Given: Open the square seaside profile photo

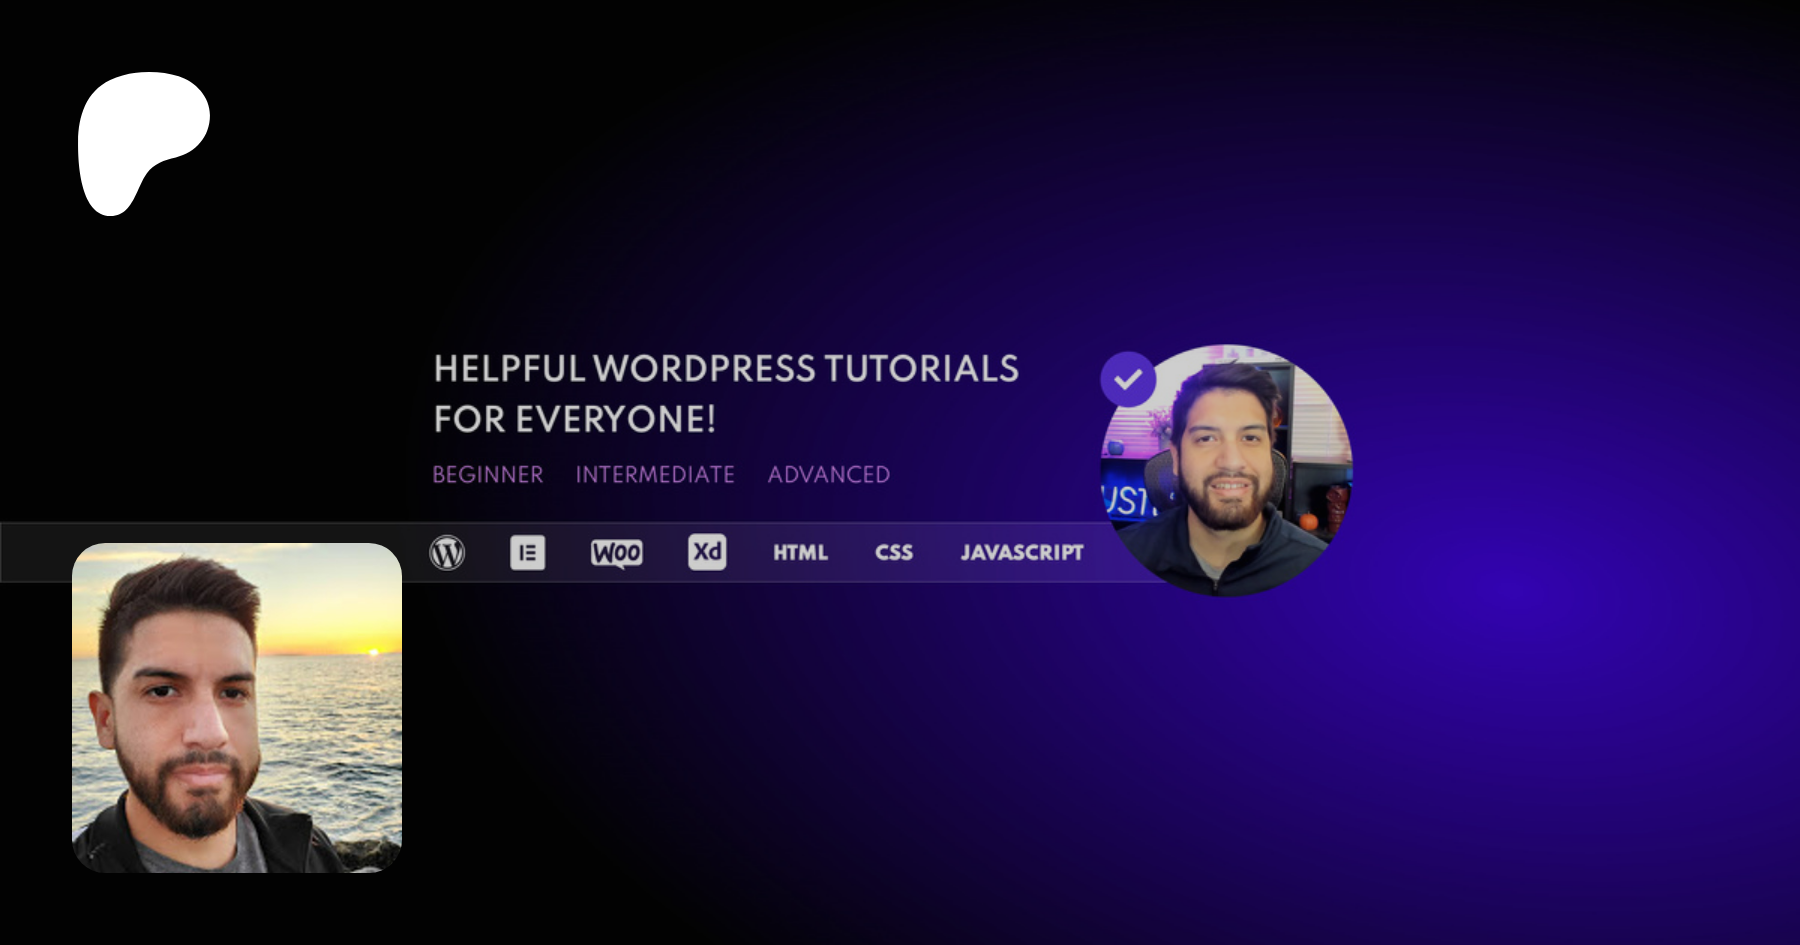Looking at the screenshot, I should 237,708.
